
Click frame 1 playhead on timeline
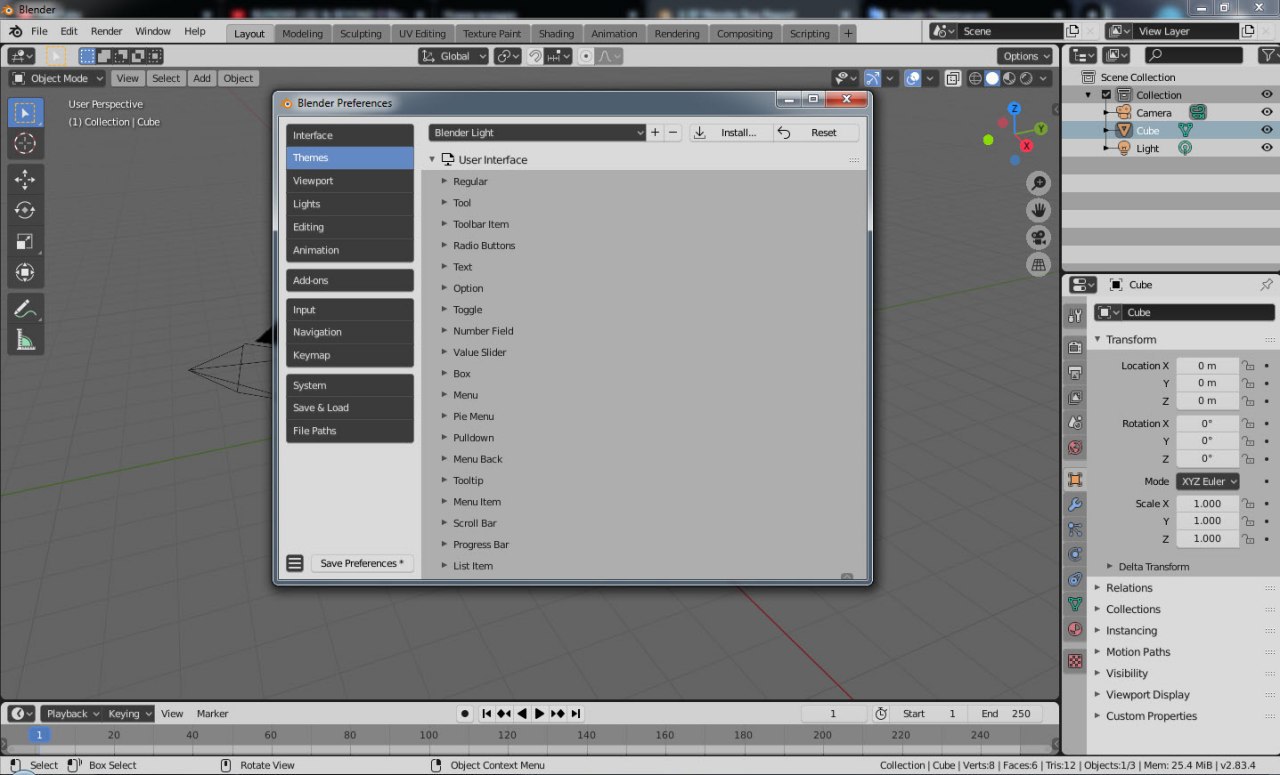[x=40, y=735]
